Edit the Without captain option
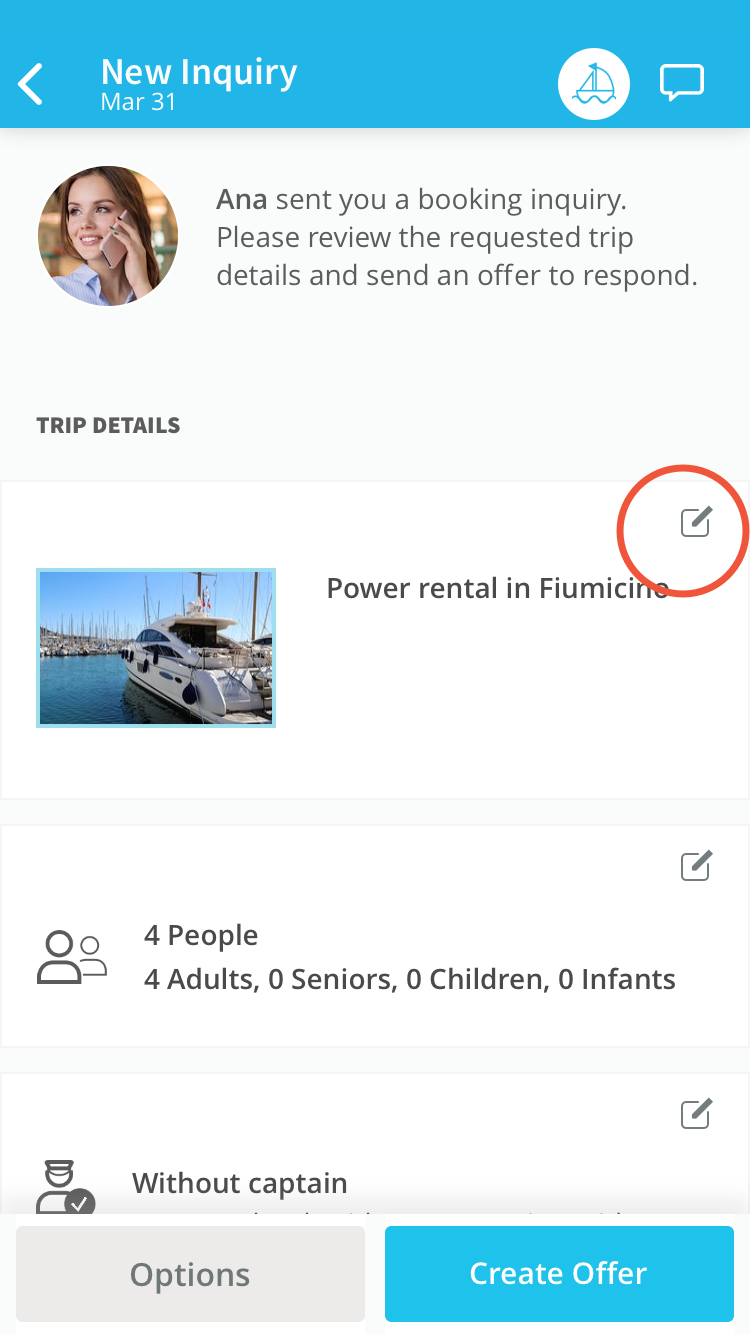Viewport: 750px width, 1334px height. pyautogui.click(x=696, y=1113)
